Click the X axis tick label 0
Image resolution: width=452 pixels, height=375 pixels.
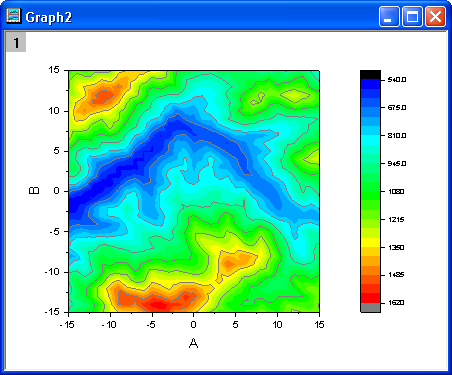(193, 324)
